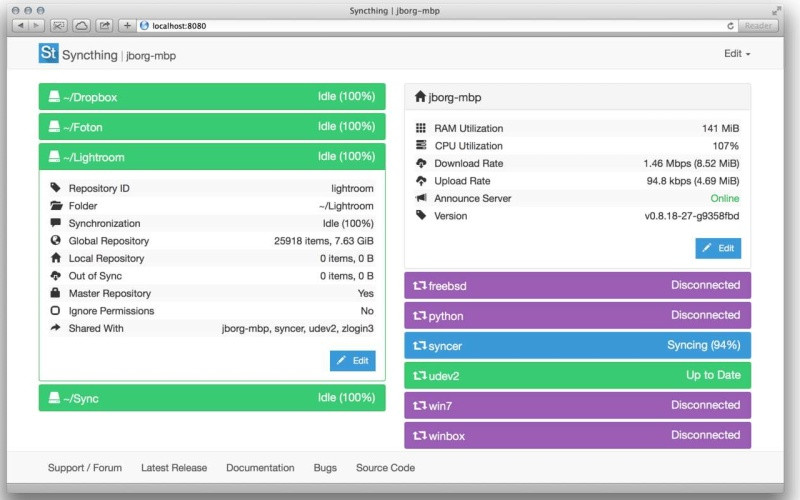Click the open folder icon beside Folder
Image resolution: width=800 pixels, height=500 pixels.
coord(56,206)
